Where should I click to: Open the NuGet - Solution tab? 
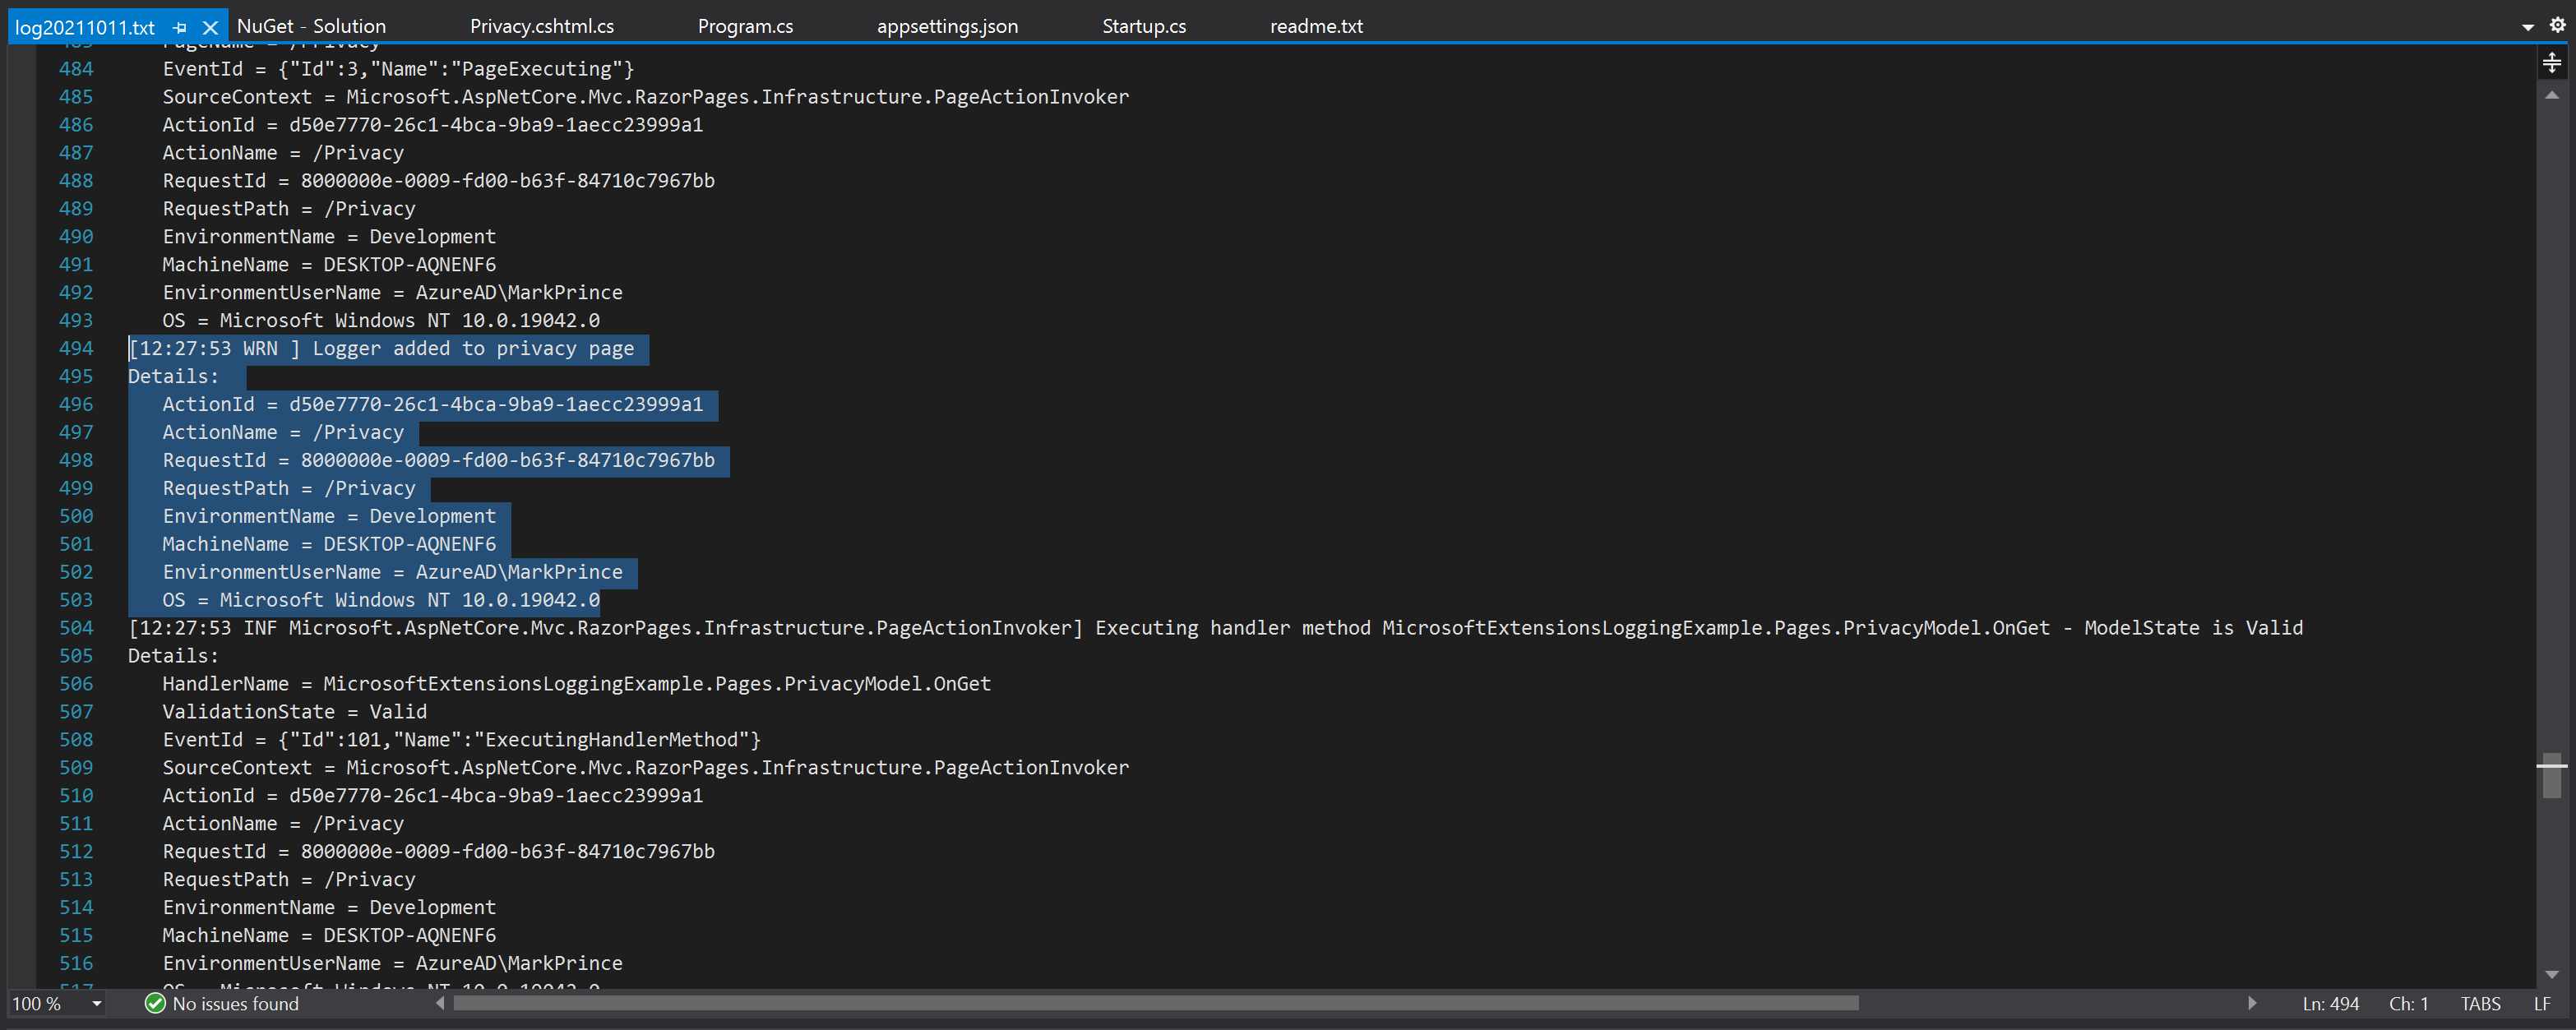(x=314, y=25)
